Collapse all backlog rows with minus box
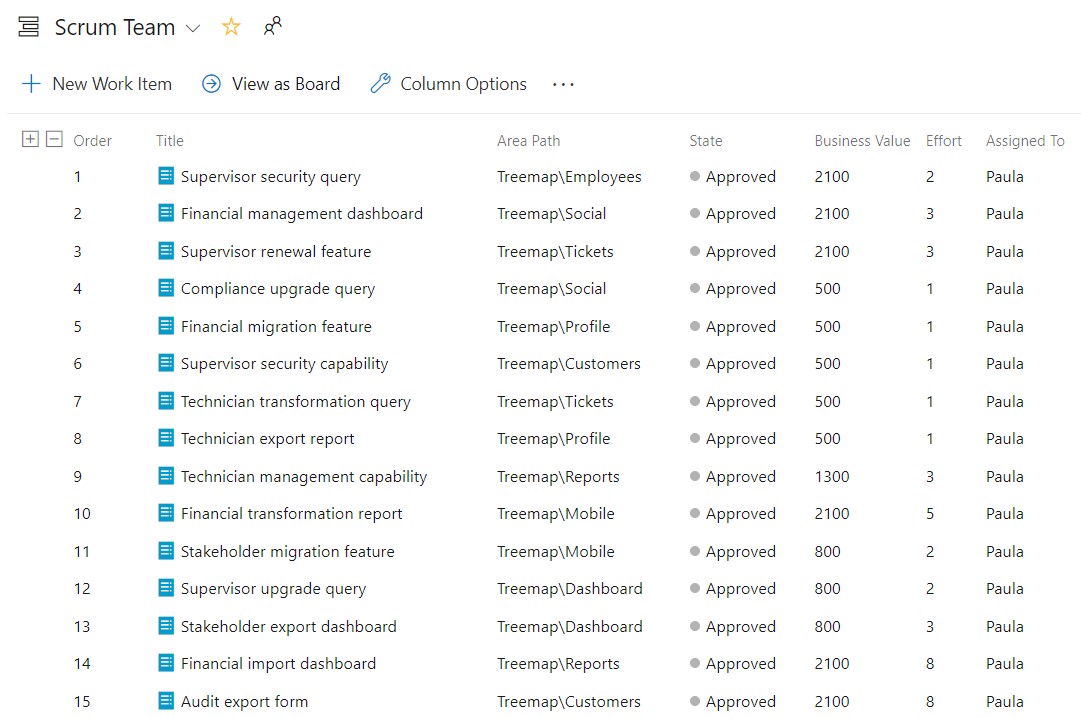The width and height of the screenshot is (1081, 718). click(54, 140)
